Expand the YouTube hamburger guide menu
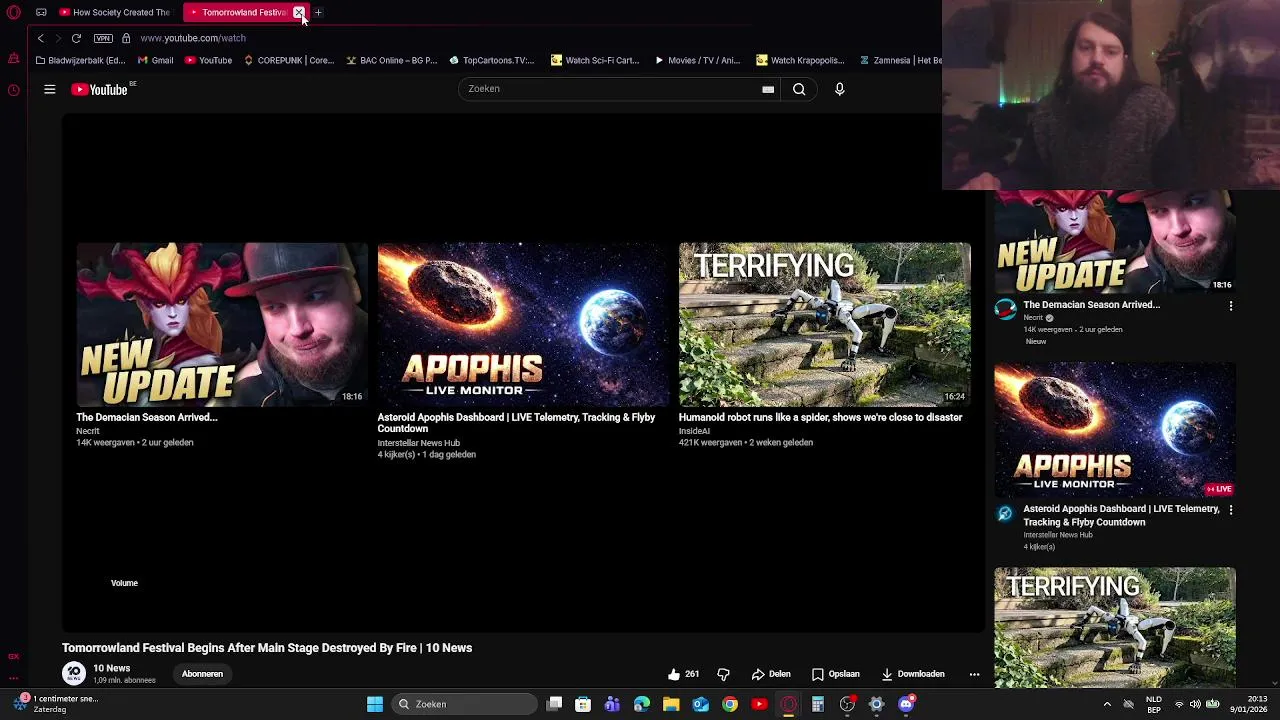This screenshot has width=1280, height=720. tap(49, 89)
